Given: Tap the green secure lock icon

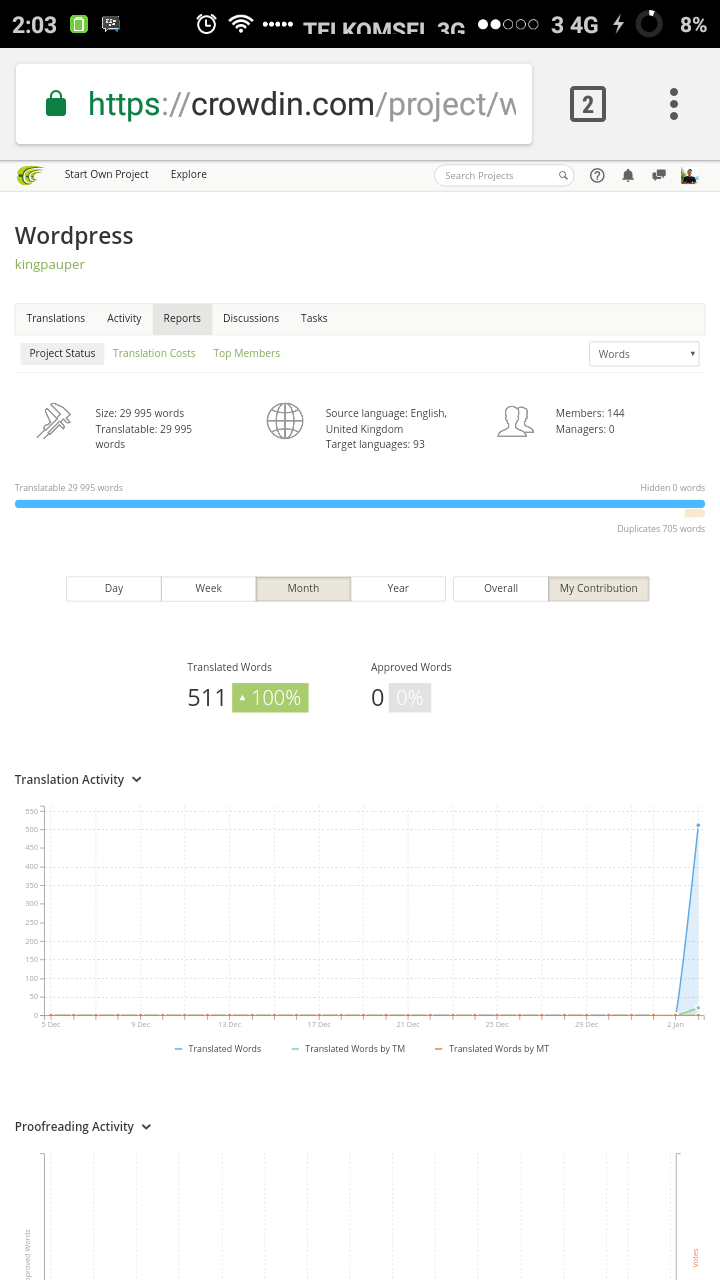Looking at the screenshot, I should tap(56, 104).
